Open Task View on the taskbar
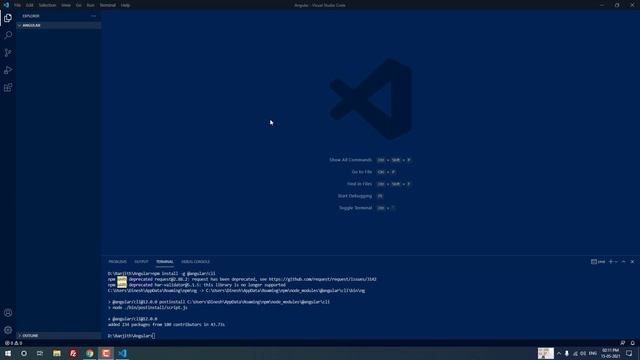This screenshot has height=360, width=640. click(40, 353)
